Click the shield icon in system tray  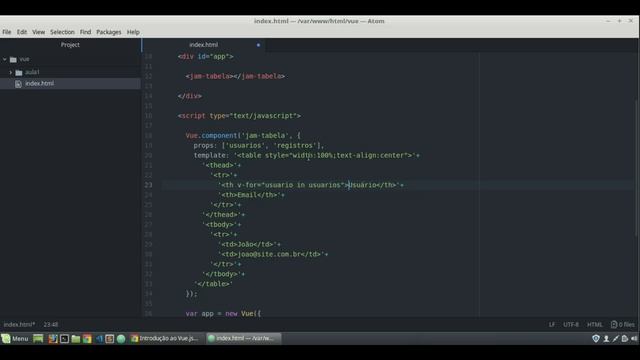(x=596, y=338)
